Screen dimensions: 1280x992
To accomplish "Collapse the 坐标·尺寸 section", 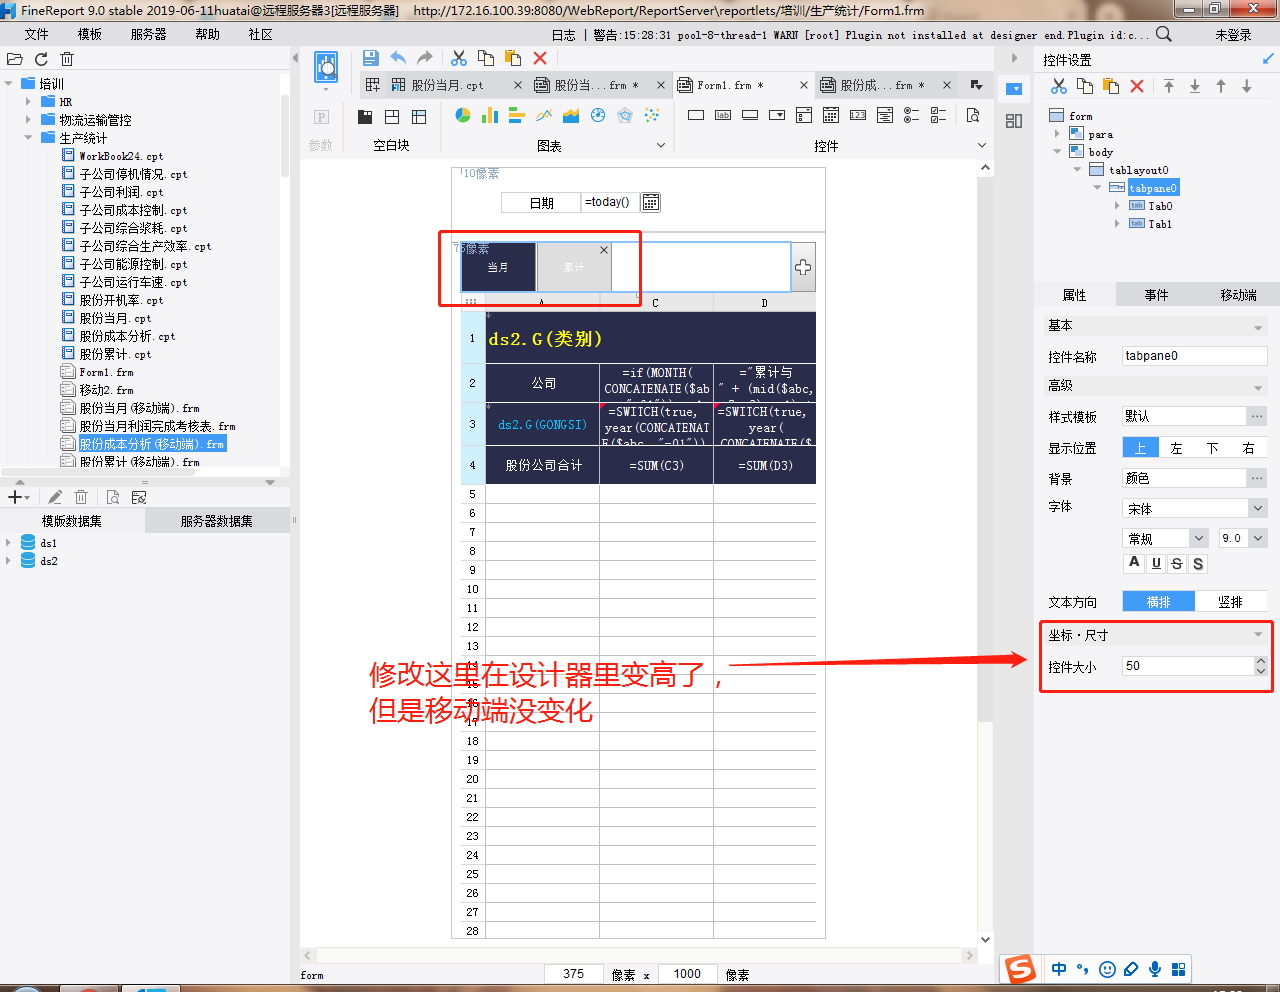I will pos(1258,635).
